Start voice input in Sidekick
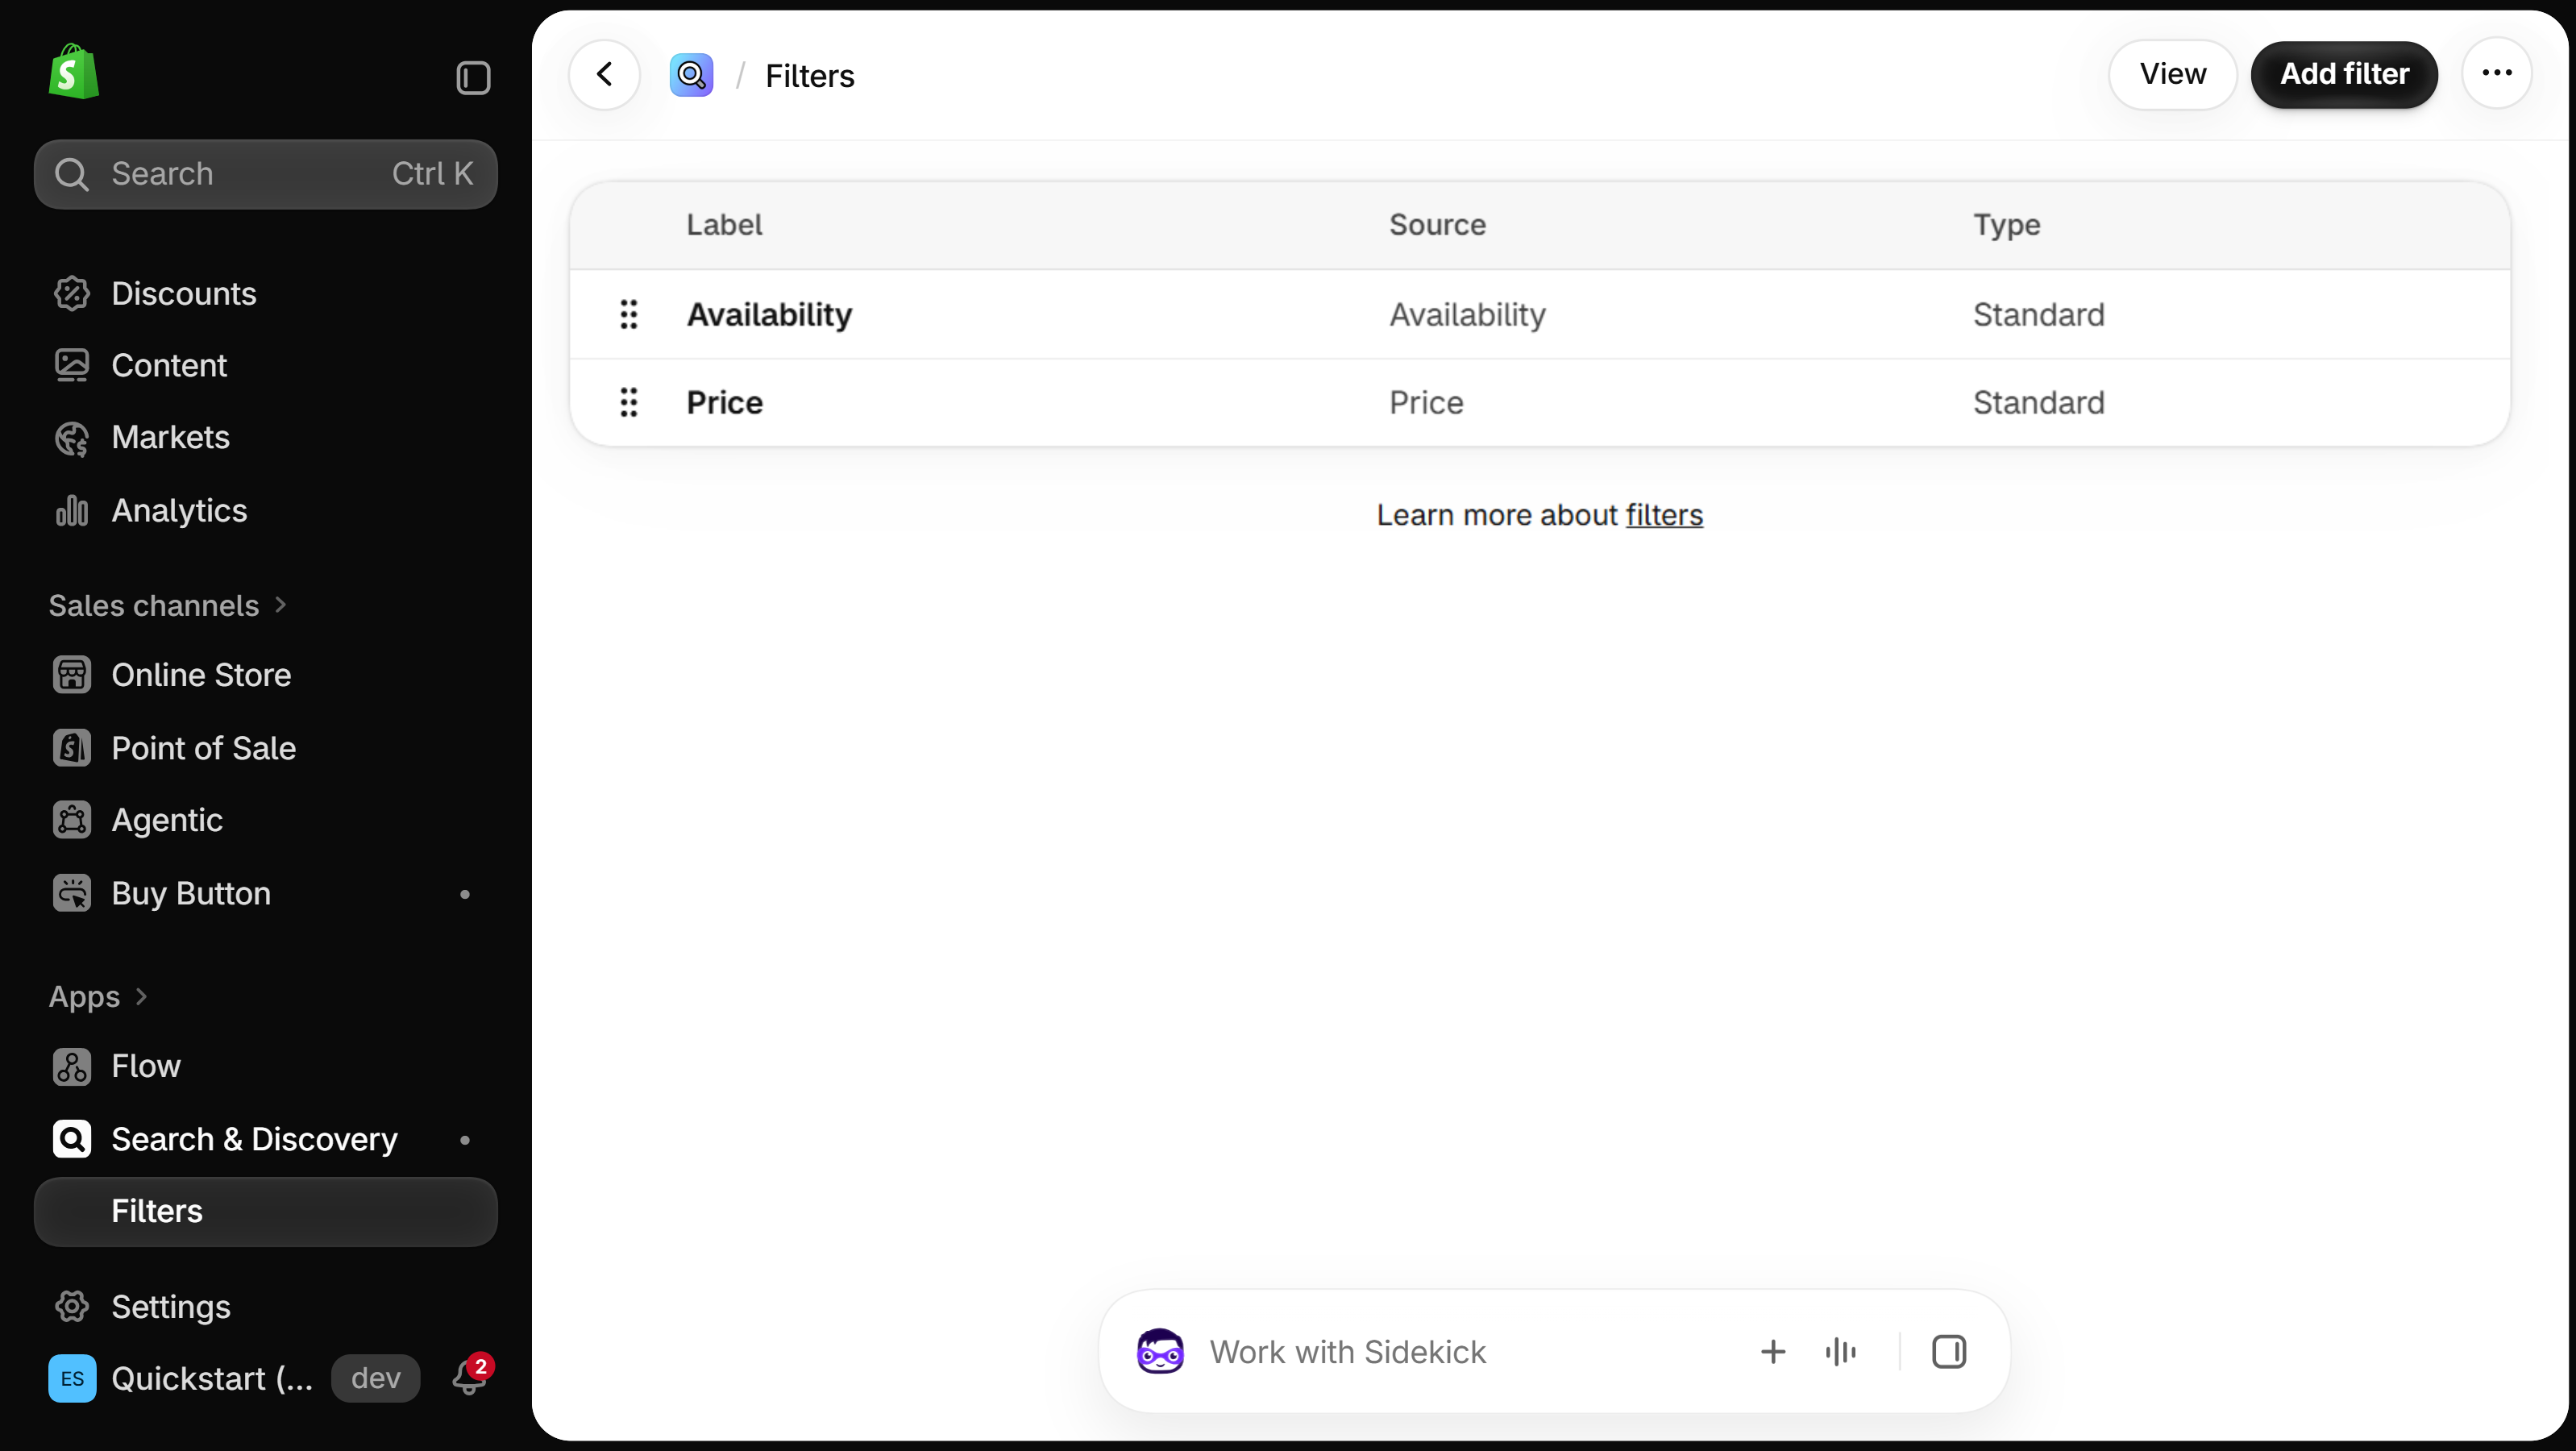 tap(1840, 1351)
